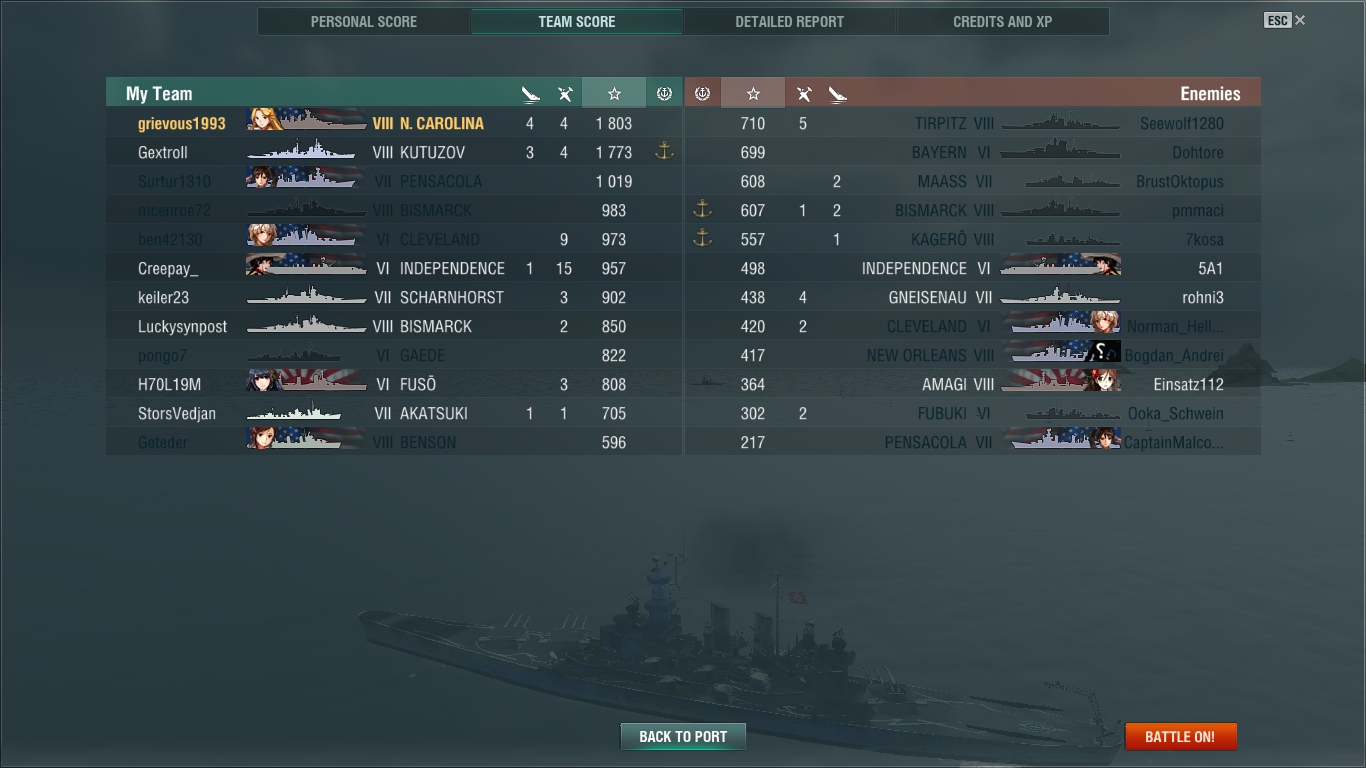Click My Team base capture anchor header icon
Viewport: 1366px width, 768px height.
[664, 93]
